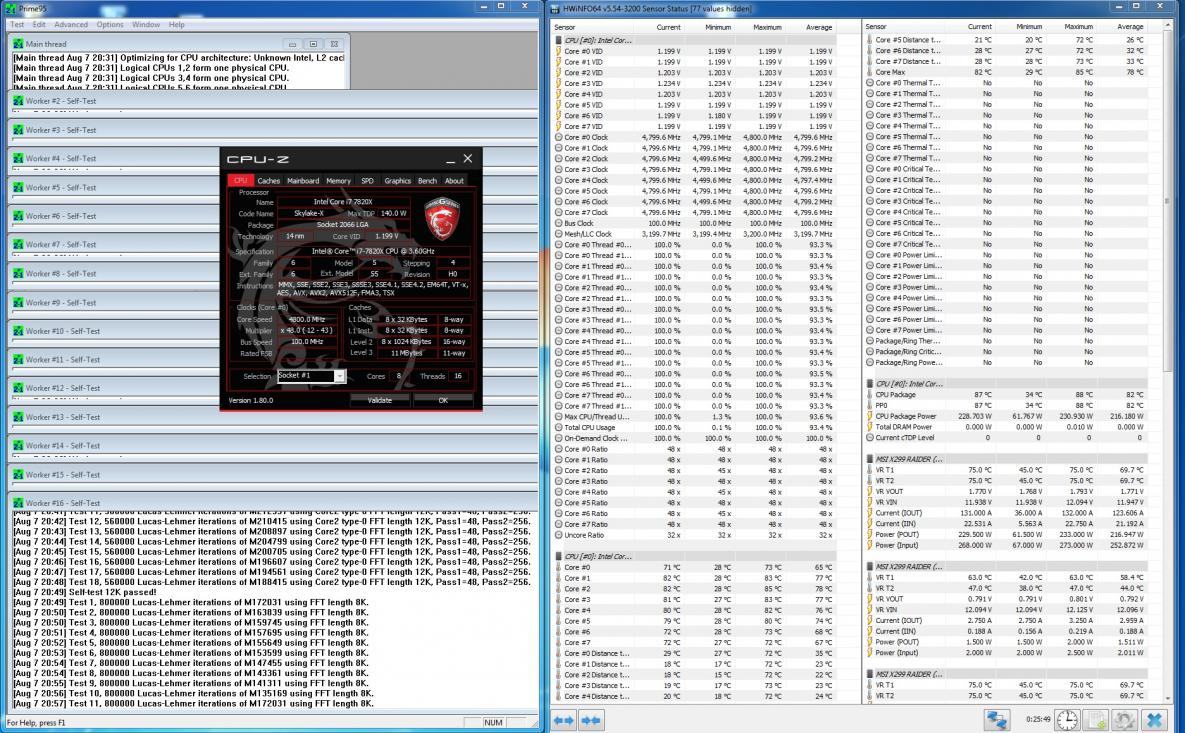This screenshot has height=733, width=1185.
Task: Select the Worker #12 - Self-Test window title
Action: [63, 388]
